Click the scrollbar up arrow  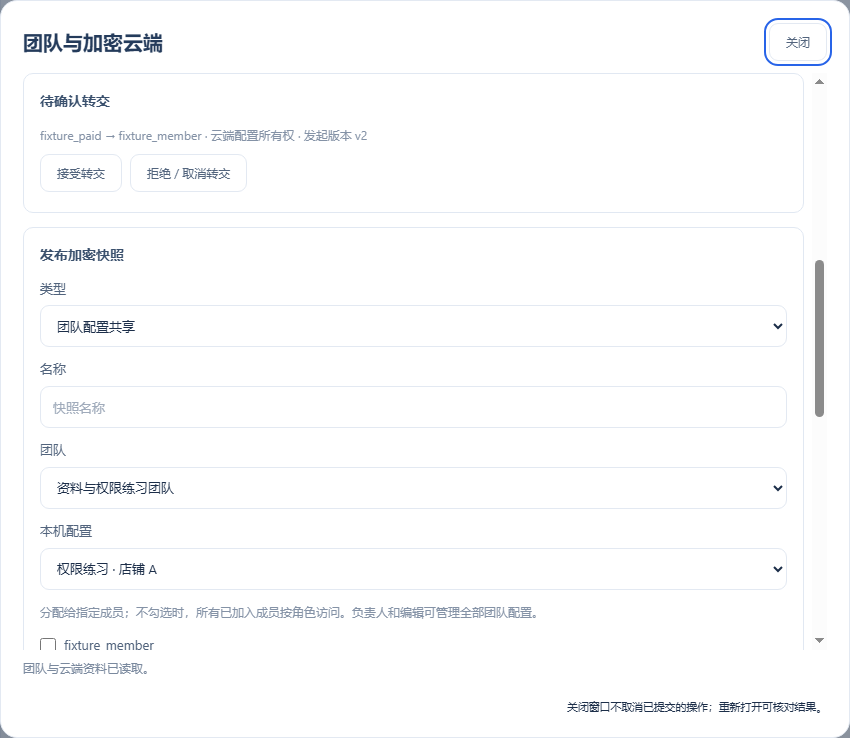coord(820,82)
